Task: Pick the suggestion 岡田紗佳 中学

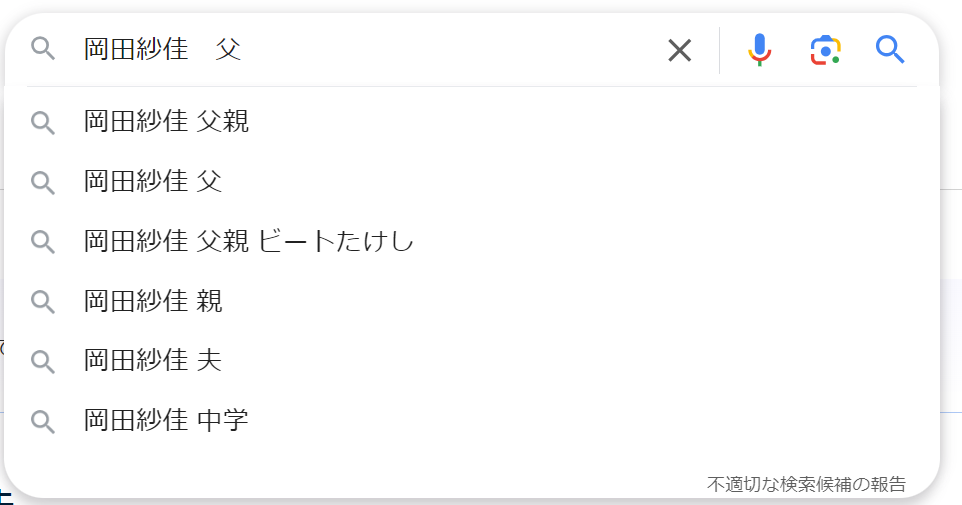Action: (472, 420)
